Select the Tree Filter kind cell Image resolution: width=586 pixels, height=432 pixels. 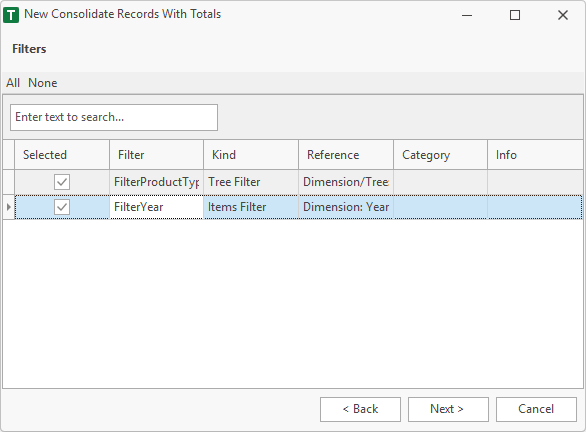[251, 182]
